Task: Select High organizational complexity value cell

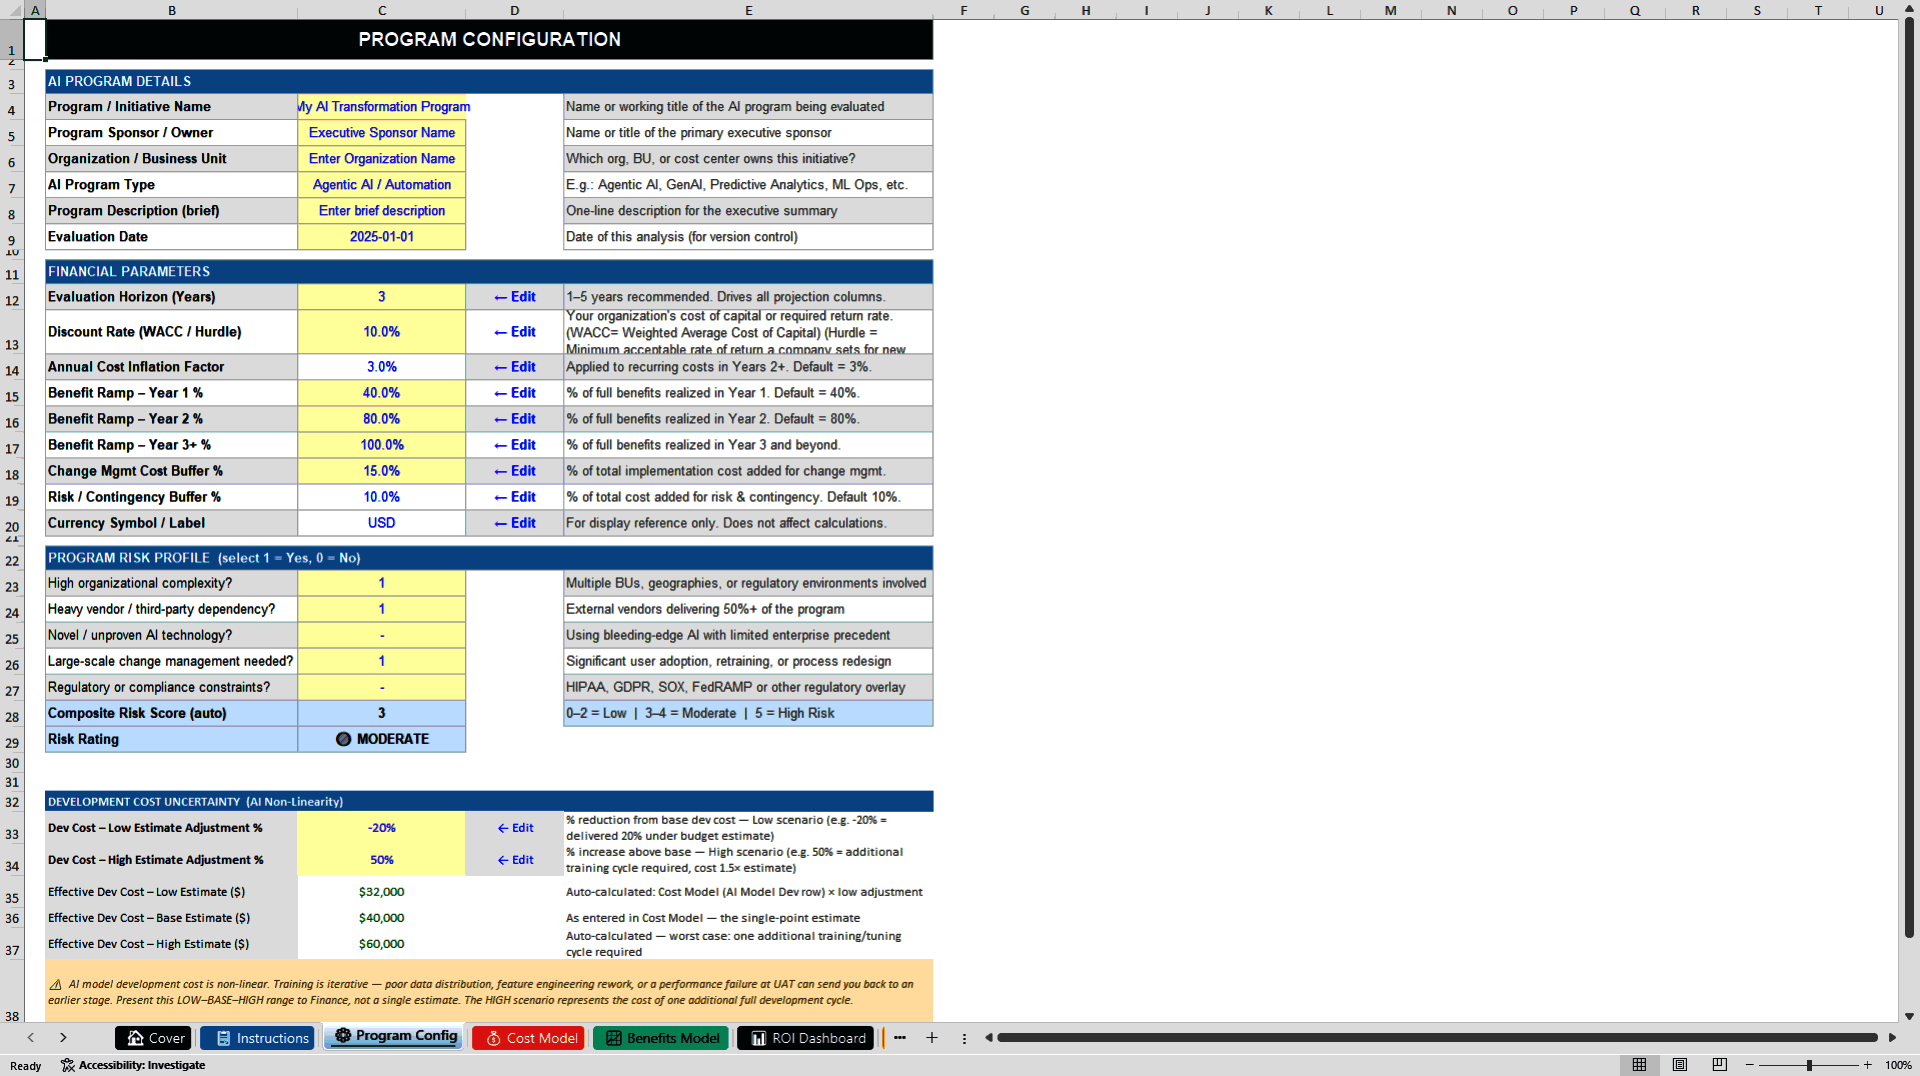Action: [382, 583]
